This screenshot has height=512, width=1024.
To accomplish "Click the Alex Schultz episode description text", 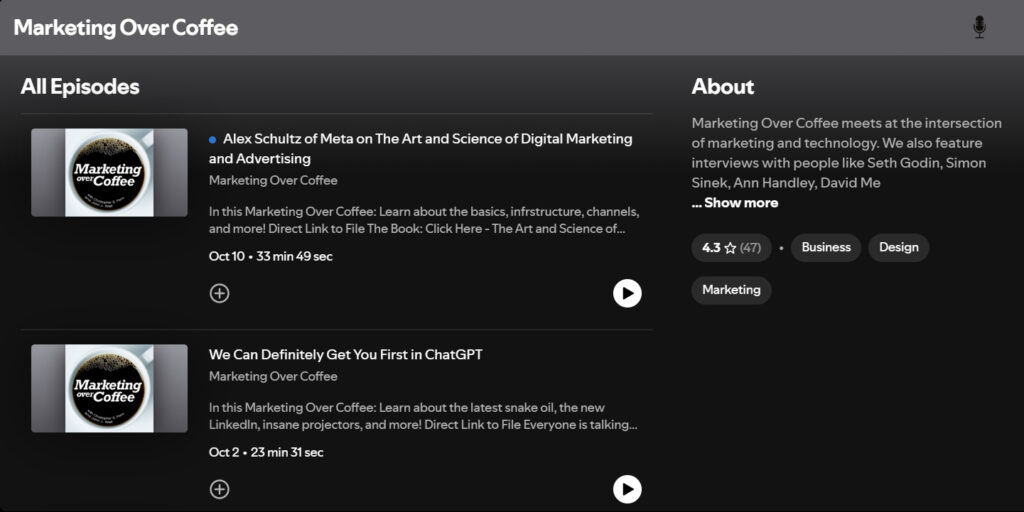I will [423, 220].
